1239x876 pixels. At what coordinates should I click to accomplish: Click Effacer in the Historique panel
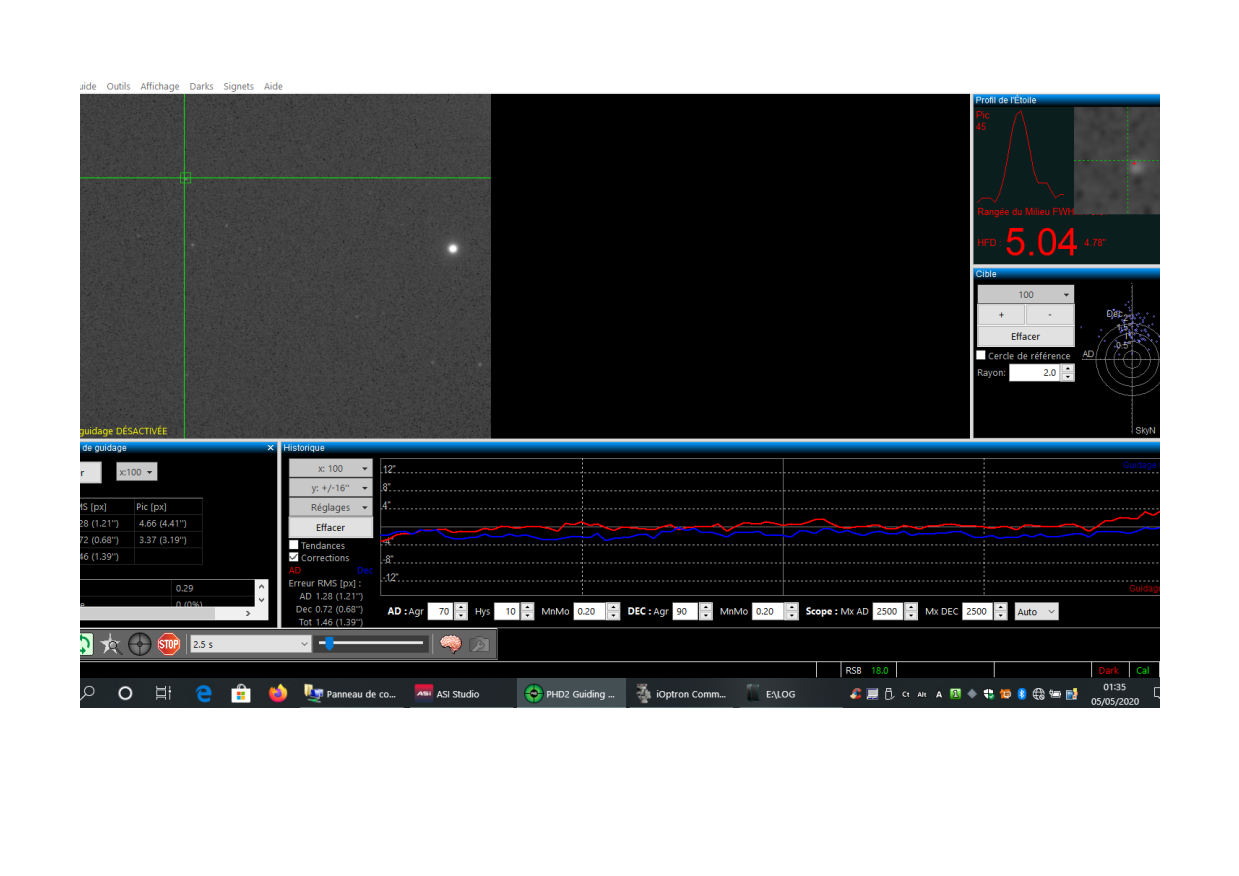click(x=331, y=528)
